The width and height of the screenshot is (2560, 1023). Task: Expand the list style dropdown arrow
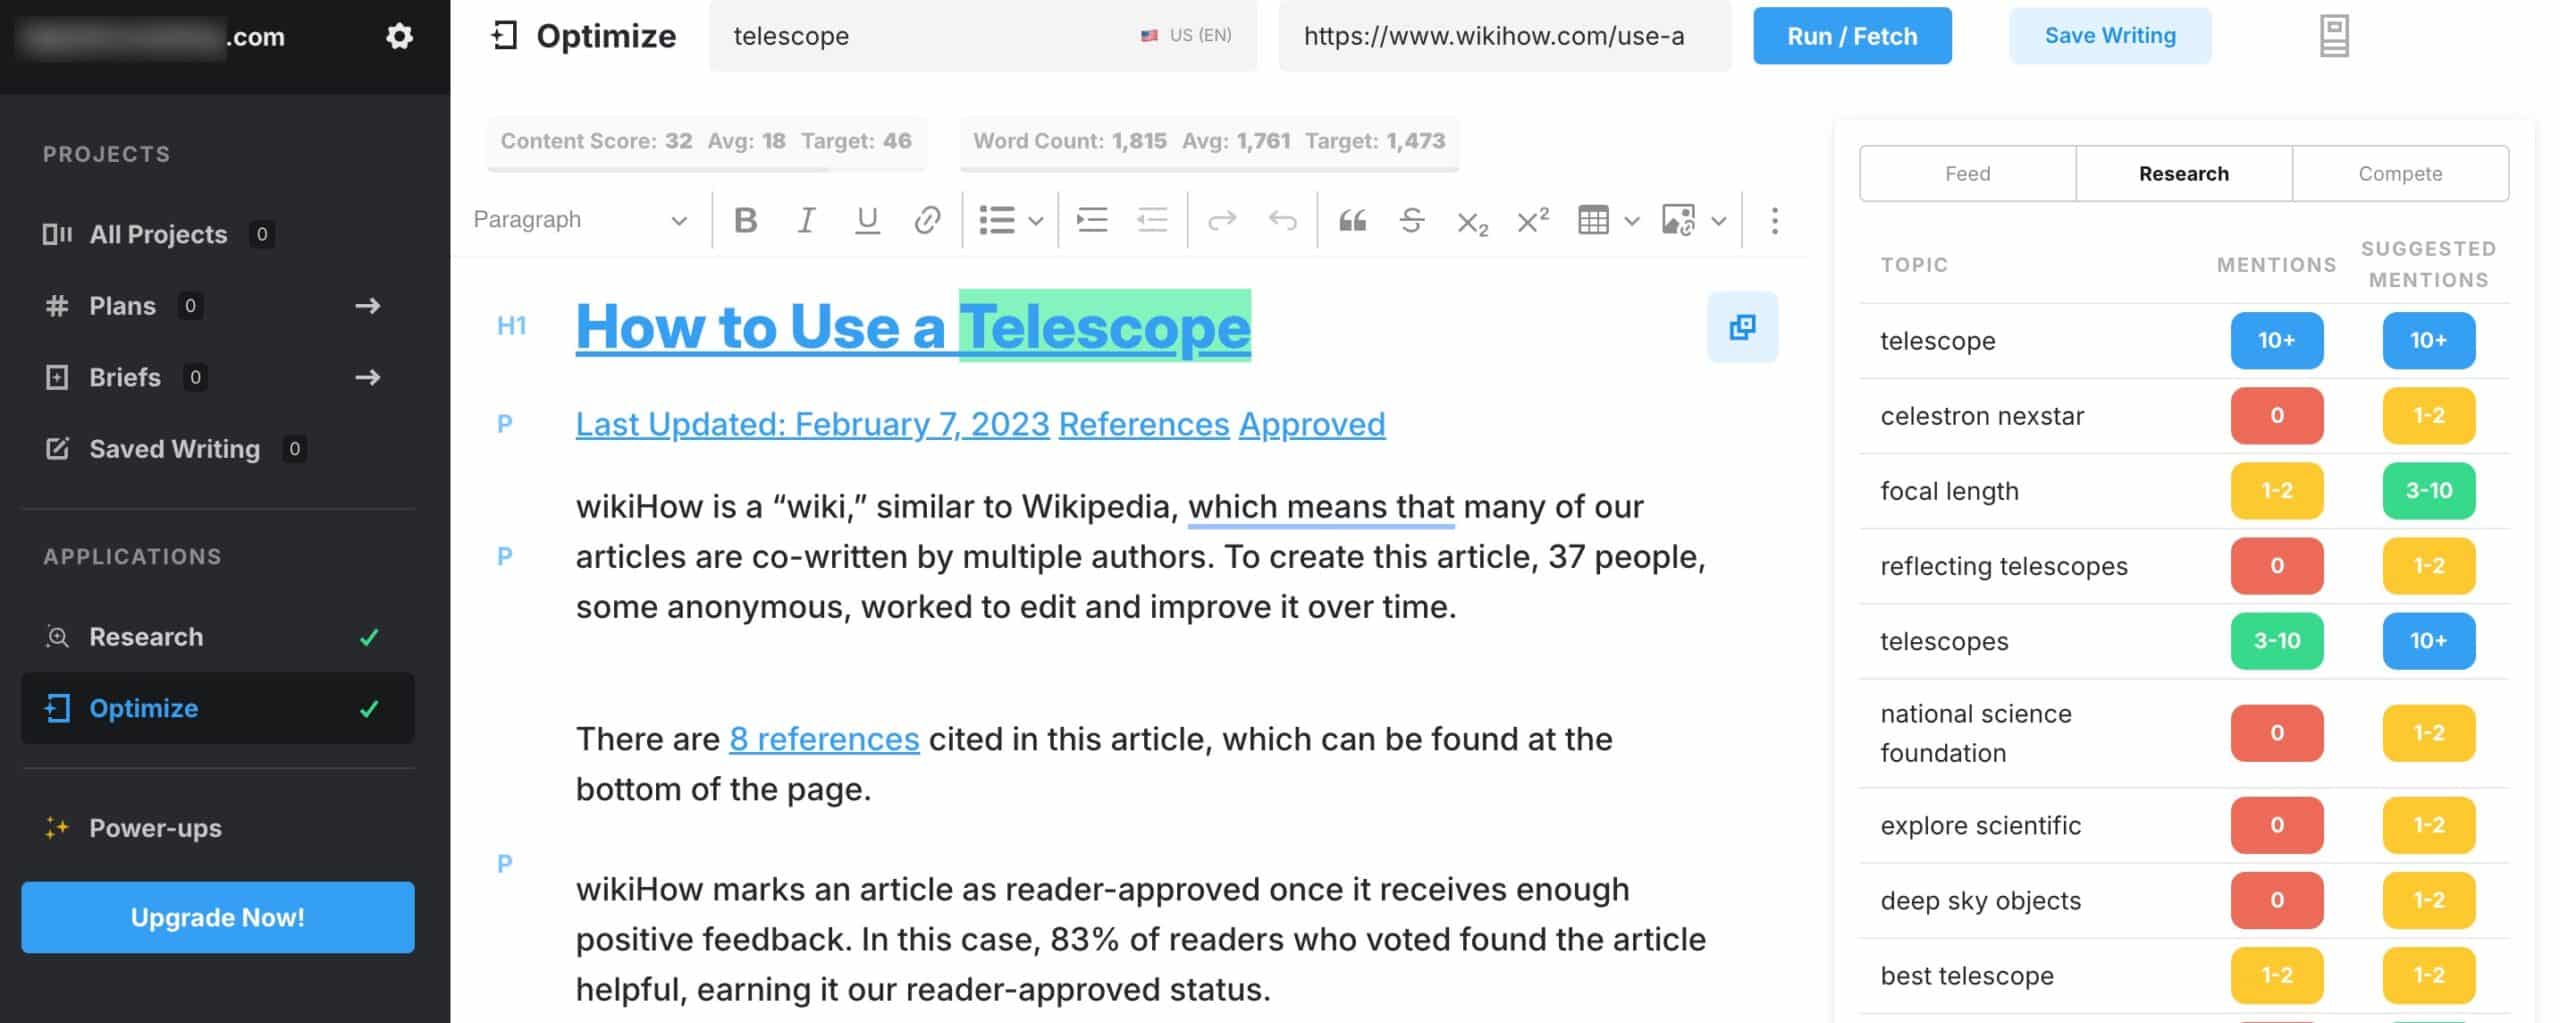point(1036,221)
